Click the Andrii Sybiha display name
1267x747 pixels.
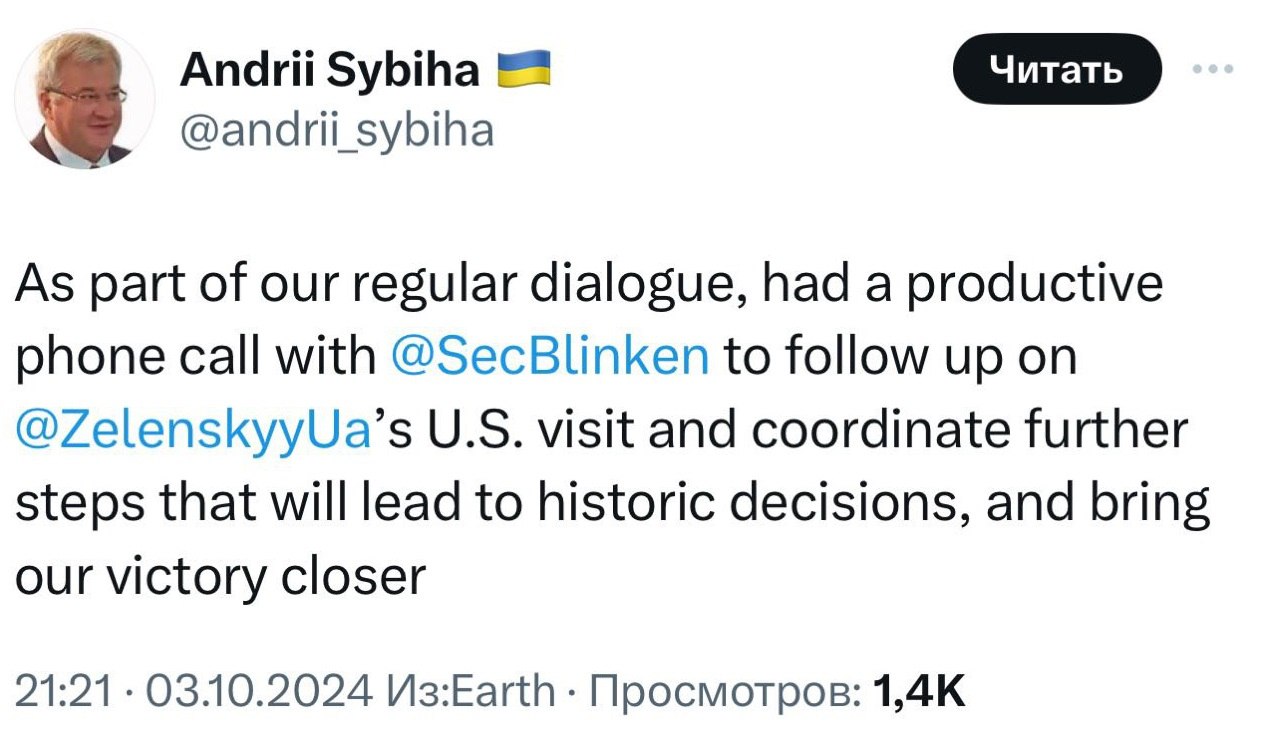coord(330,71)
